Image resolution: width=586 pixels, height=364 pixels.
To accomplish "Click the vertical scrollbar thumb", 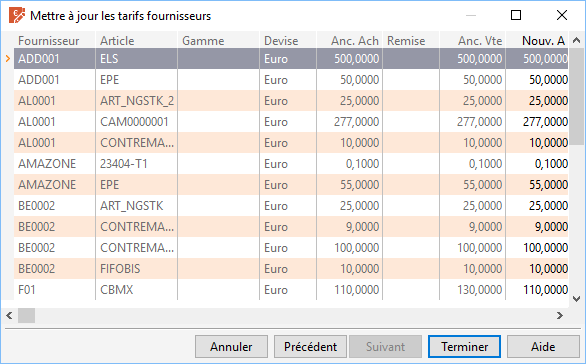I will (x=576, y=96).
